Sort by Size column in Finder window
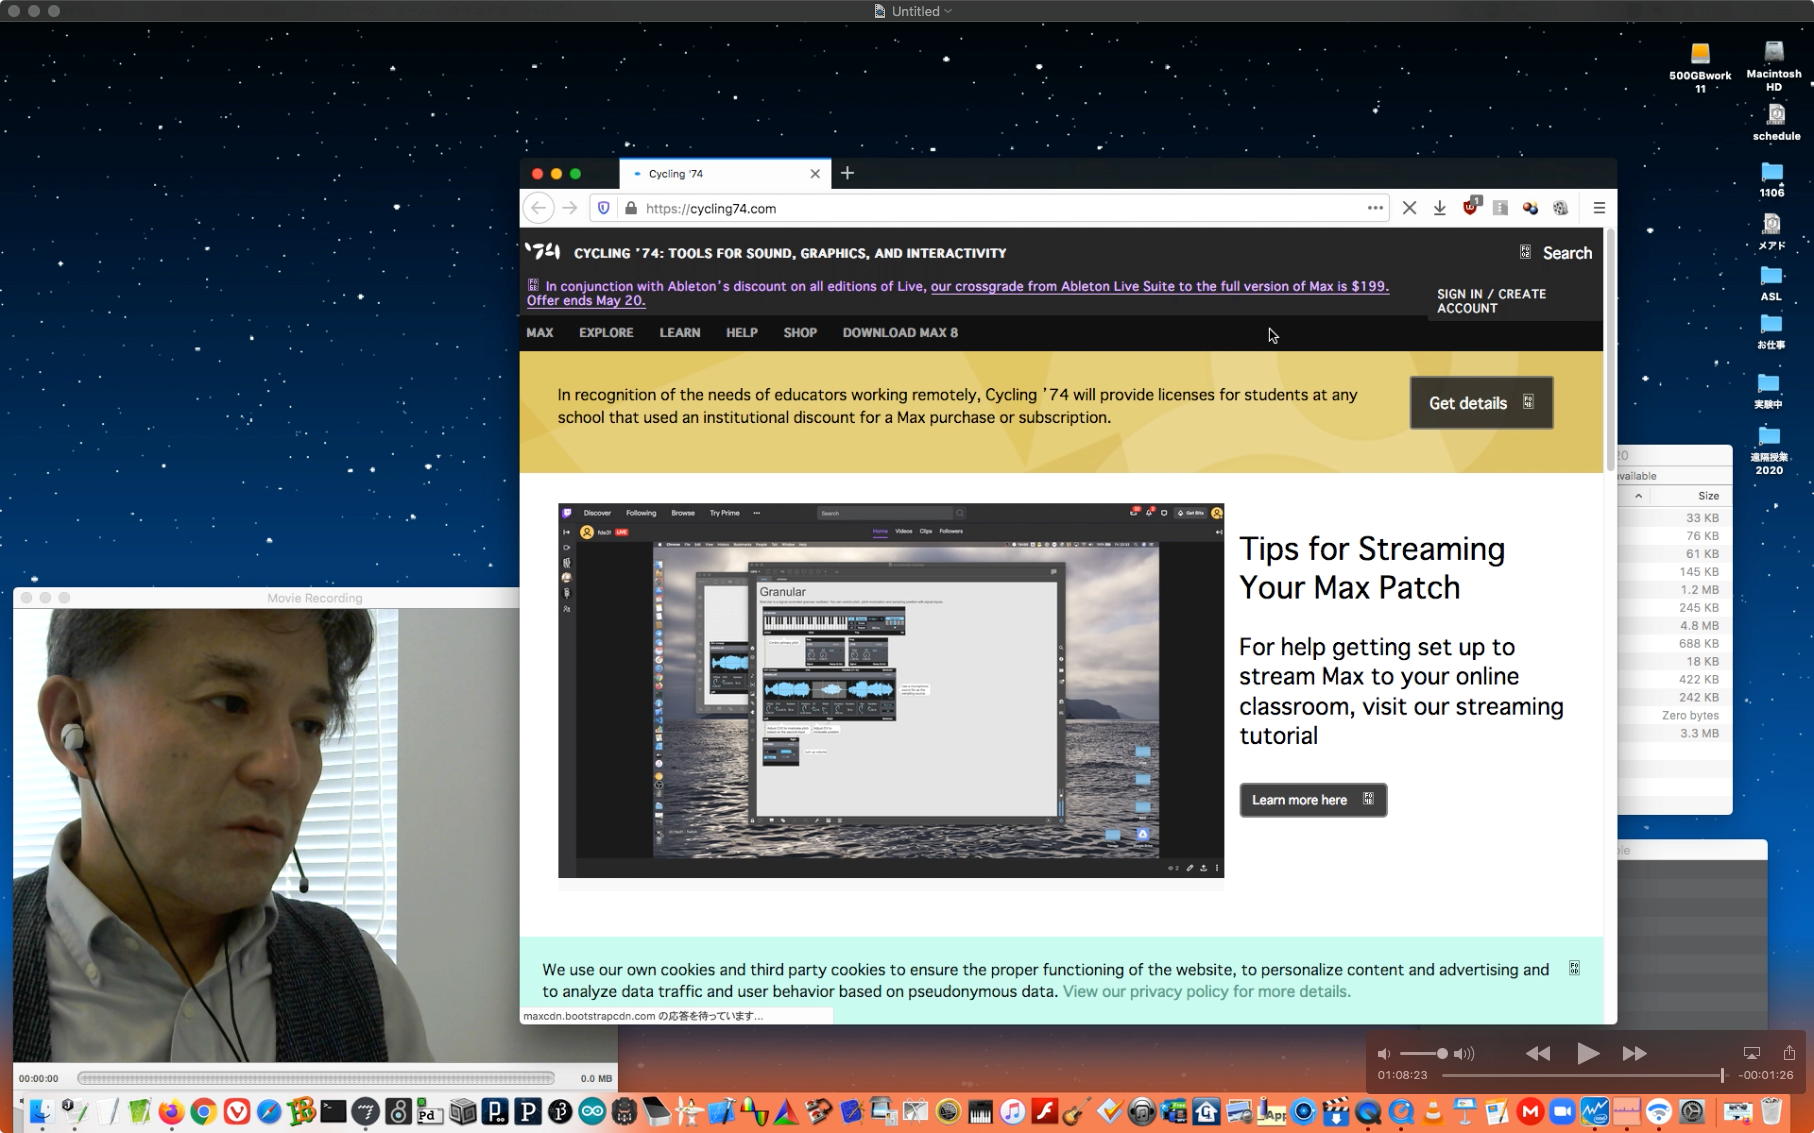Image resolution: width=1814 pixels, height=1133 pixels. pos(1708,496)
